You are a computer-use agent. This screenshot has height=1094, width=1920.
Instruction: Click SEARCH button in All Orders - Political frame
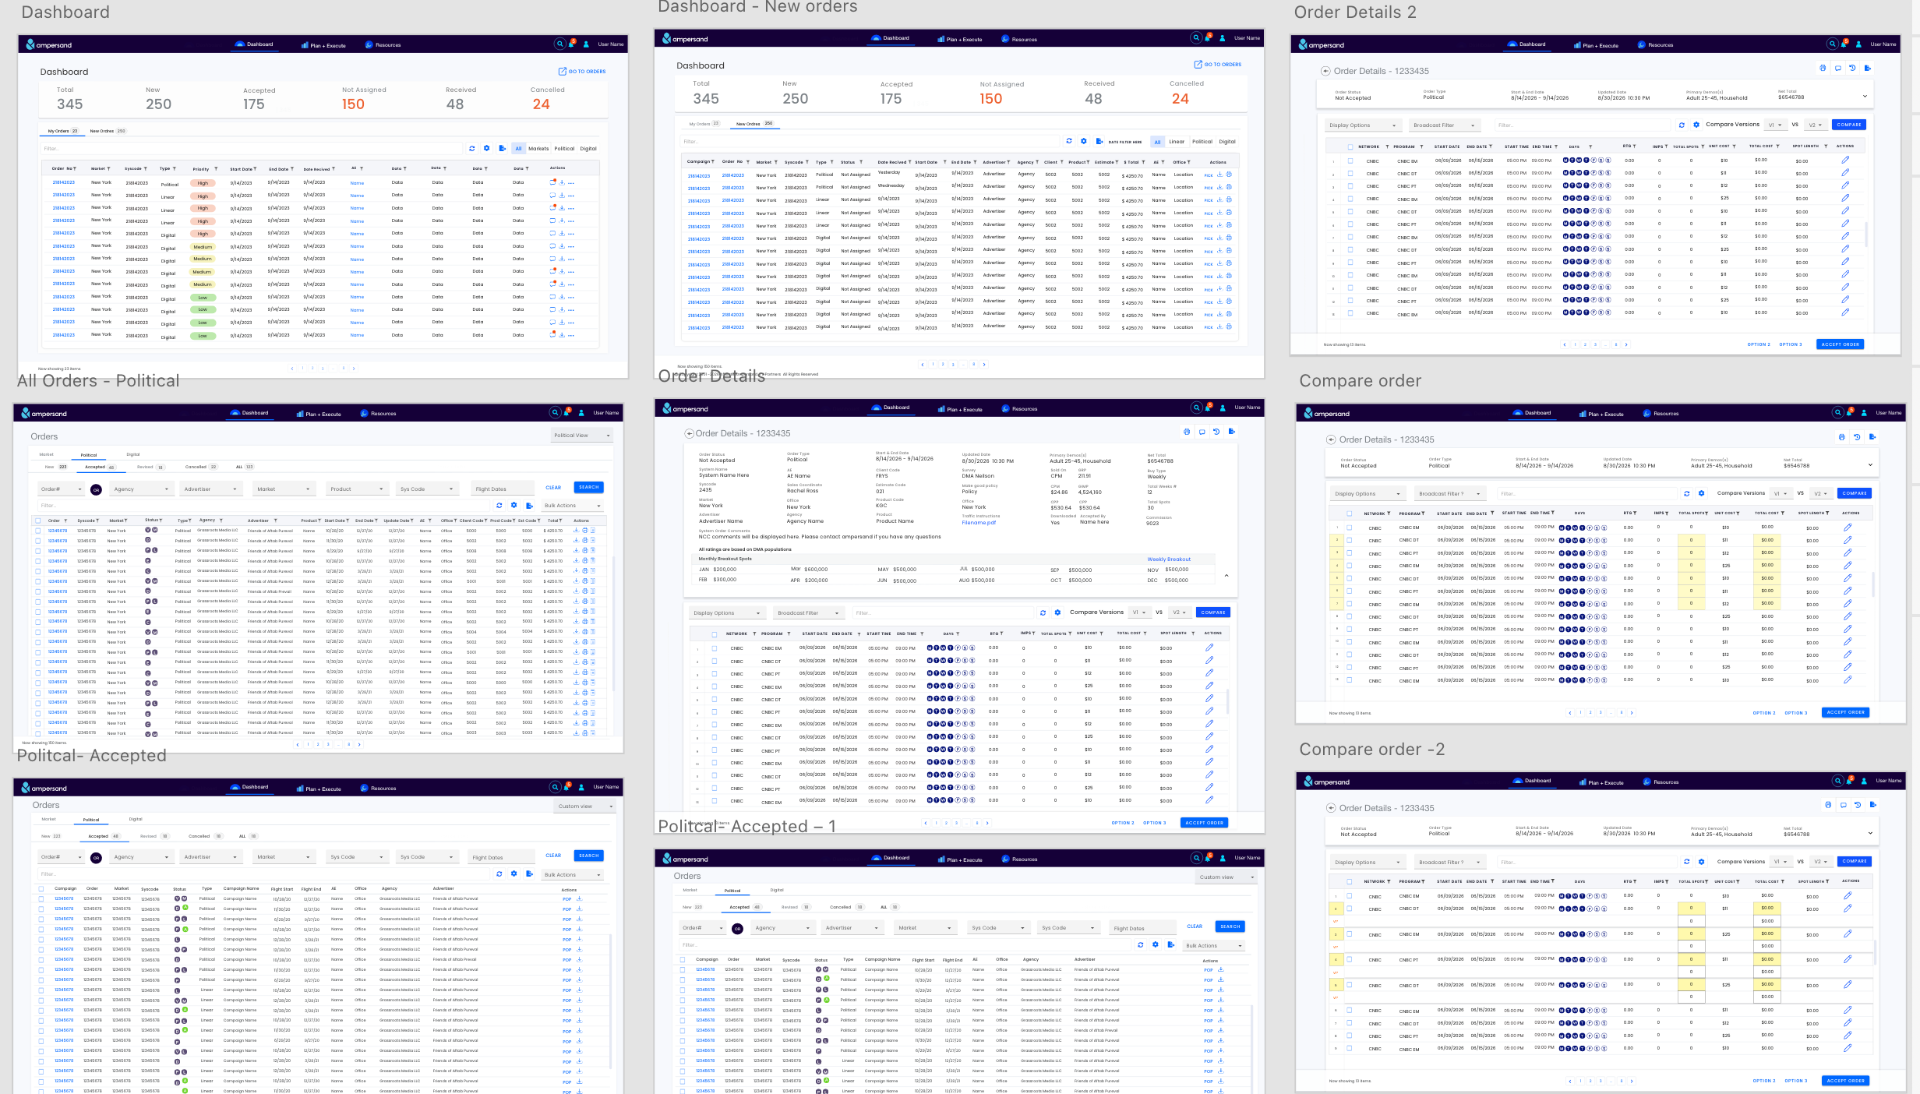tap(589, 487)
